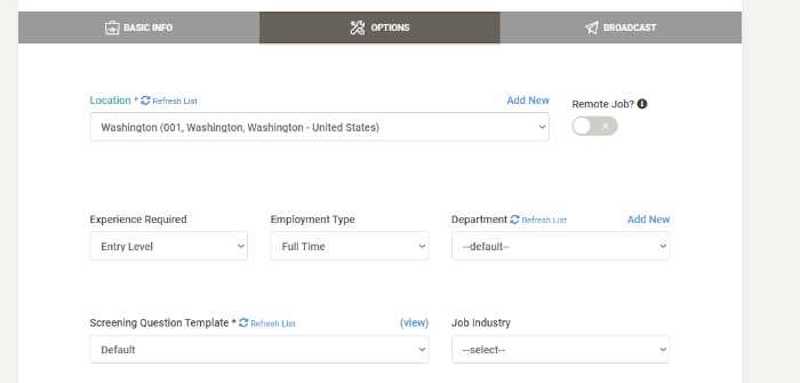This screenshot has width=800, height=383.
Task: Click the Screening Question Template refresh icon
Action: point(243,323)
